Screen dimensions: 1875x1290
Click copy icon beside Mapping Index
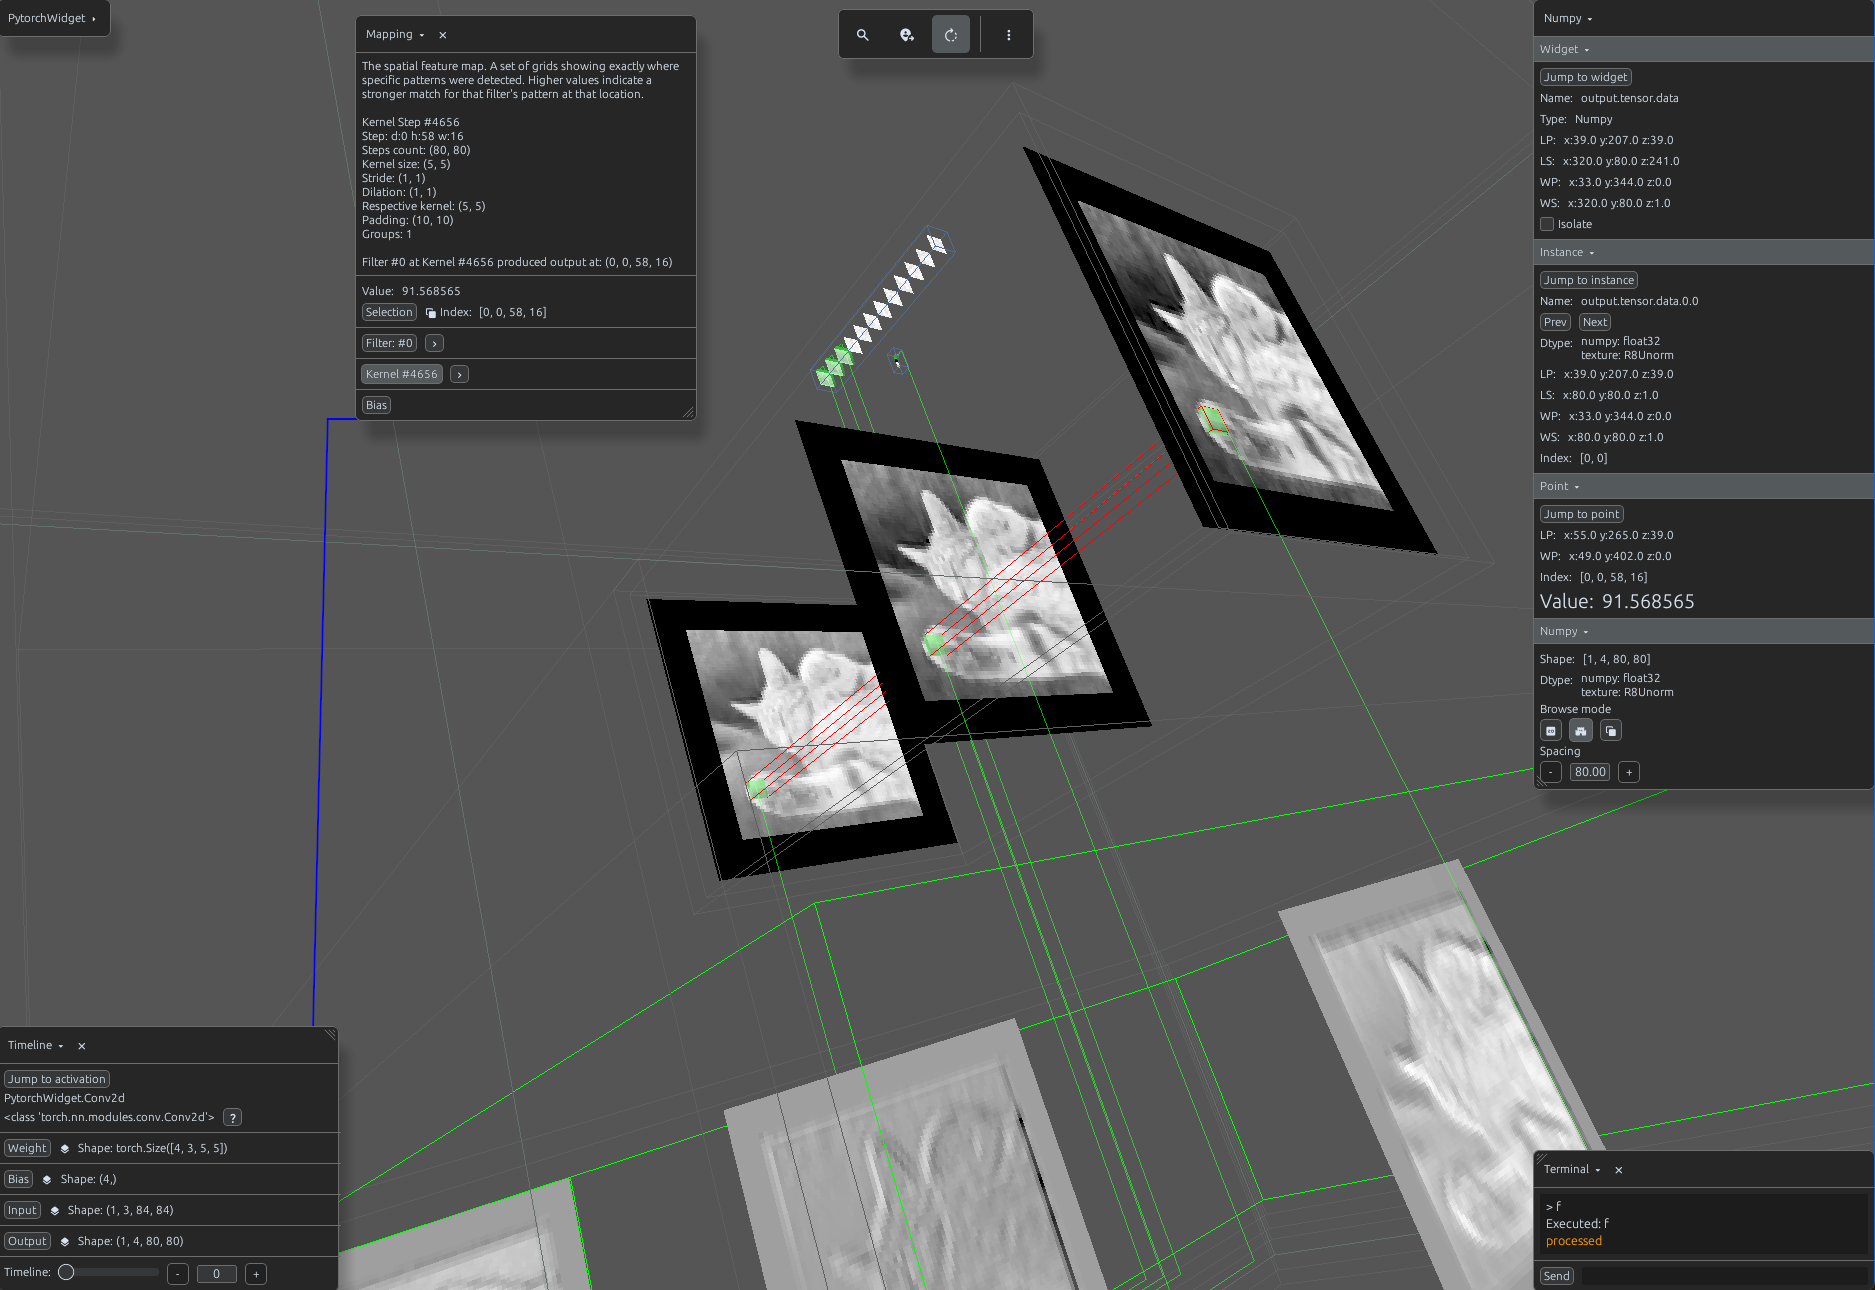pyautogui.click(x=431, y=313)
